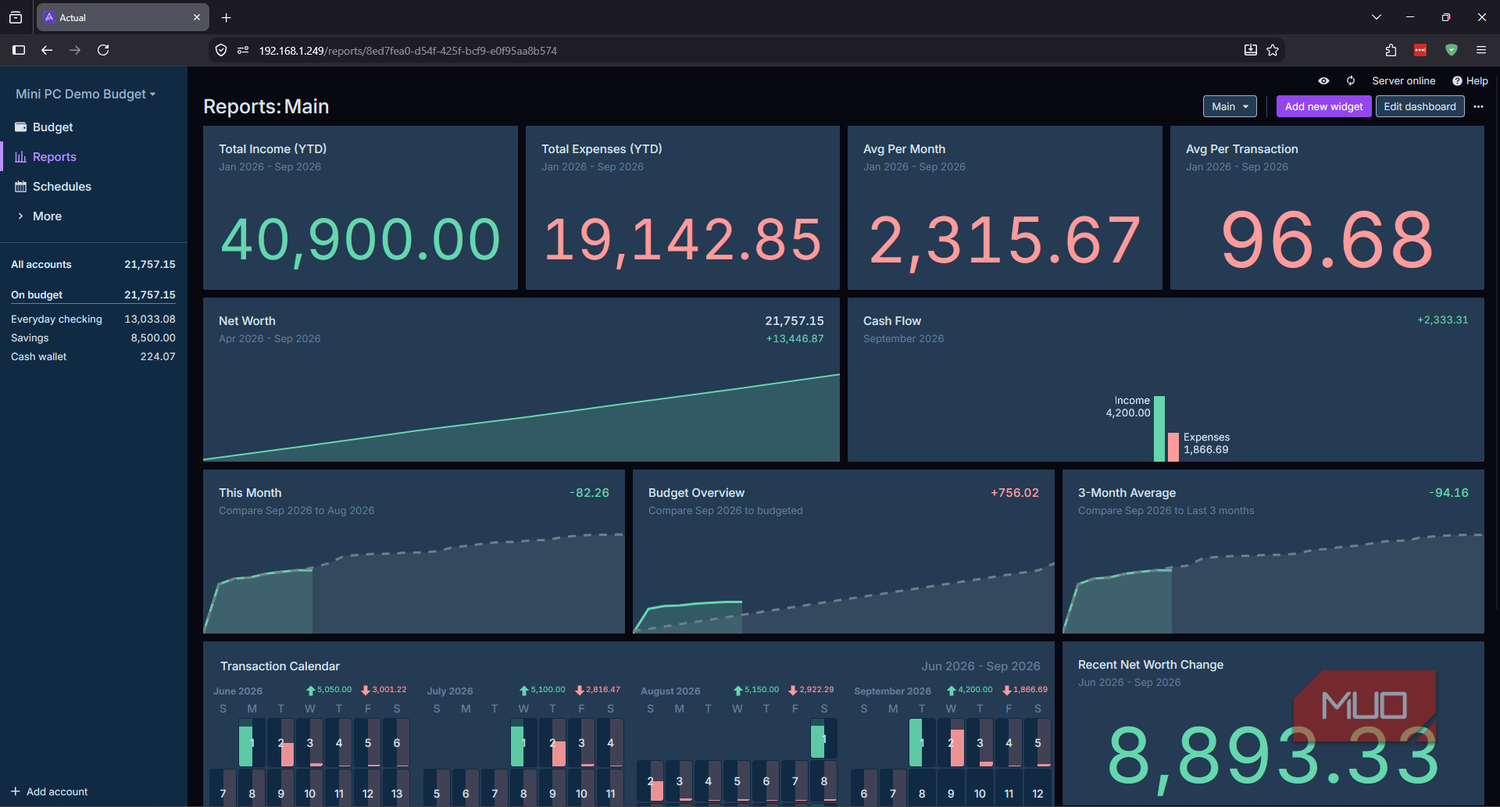Open the Budget page icon in sidebar

point(20,127)
